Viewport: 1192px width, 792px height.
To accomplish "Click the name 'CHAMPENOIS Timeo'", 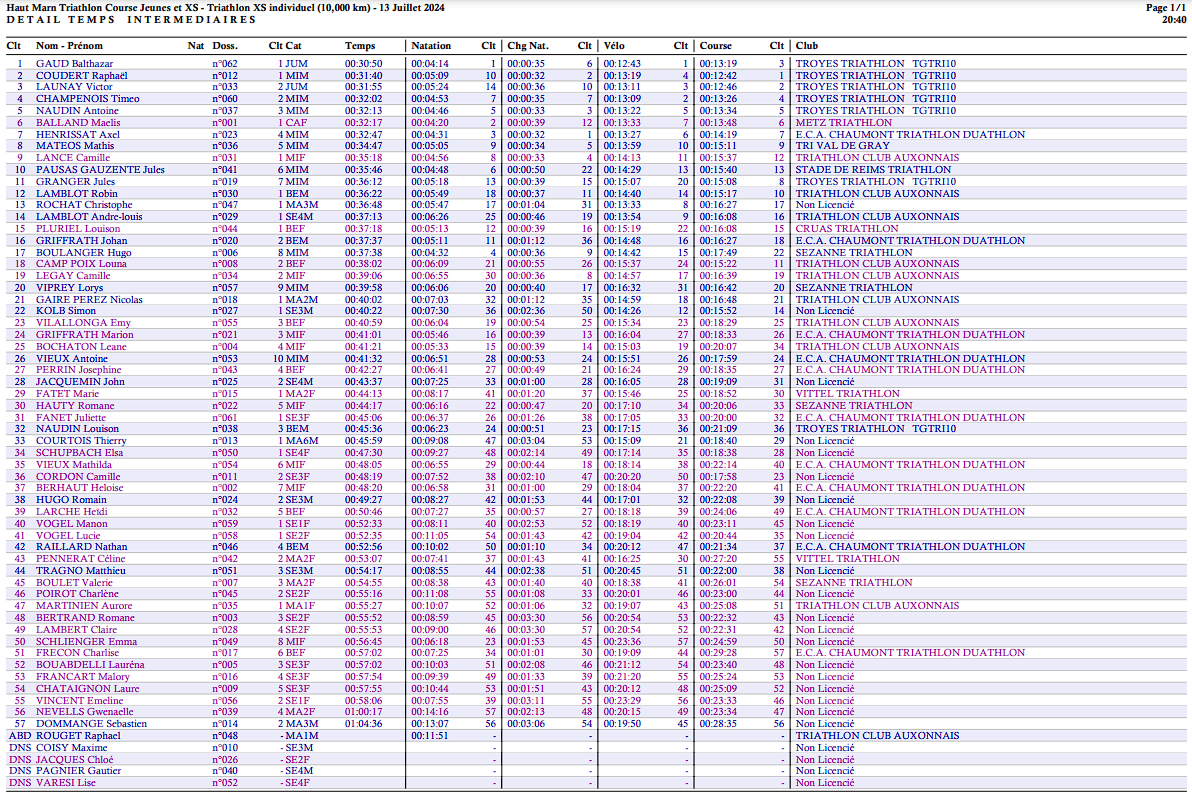I will tap(87, 99).
